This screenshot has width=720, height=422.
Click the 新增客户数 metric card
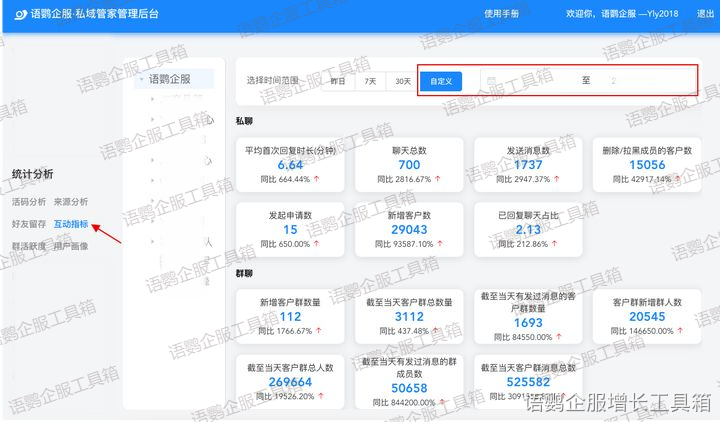coord(409,229)
